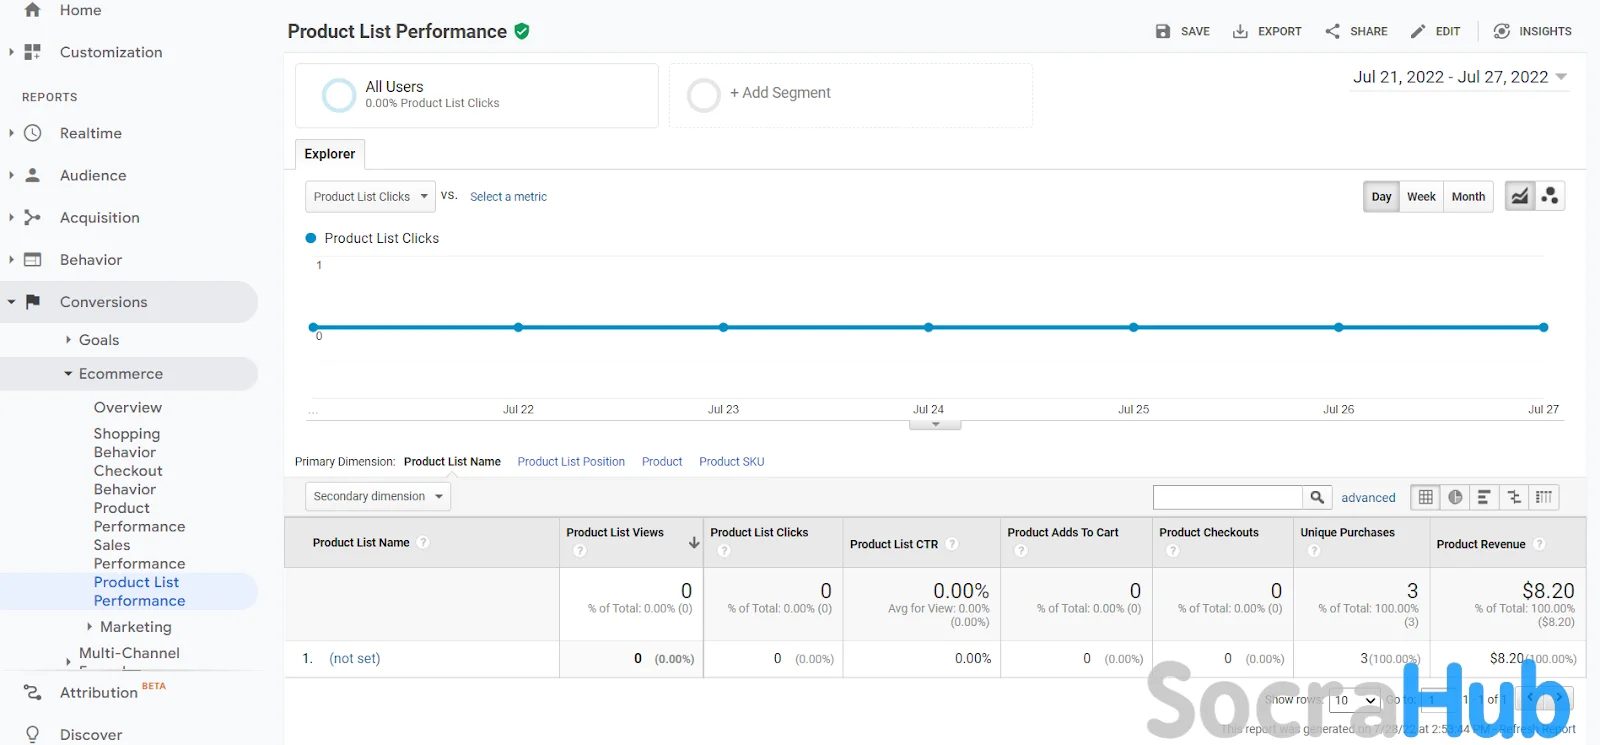
Task: Focus the table search input field
Action: pos(1228,497)
